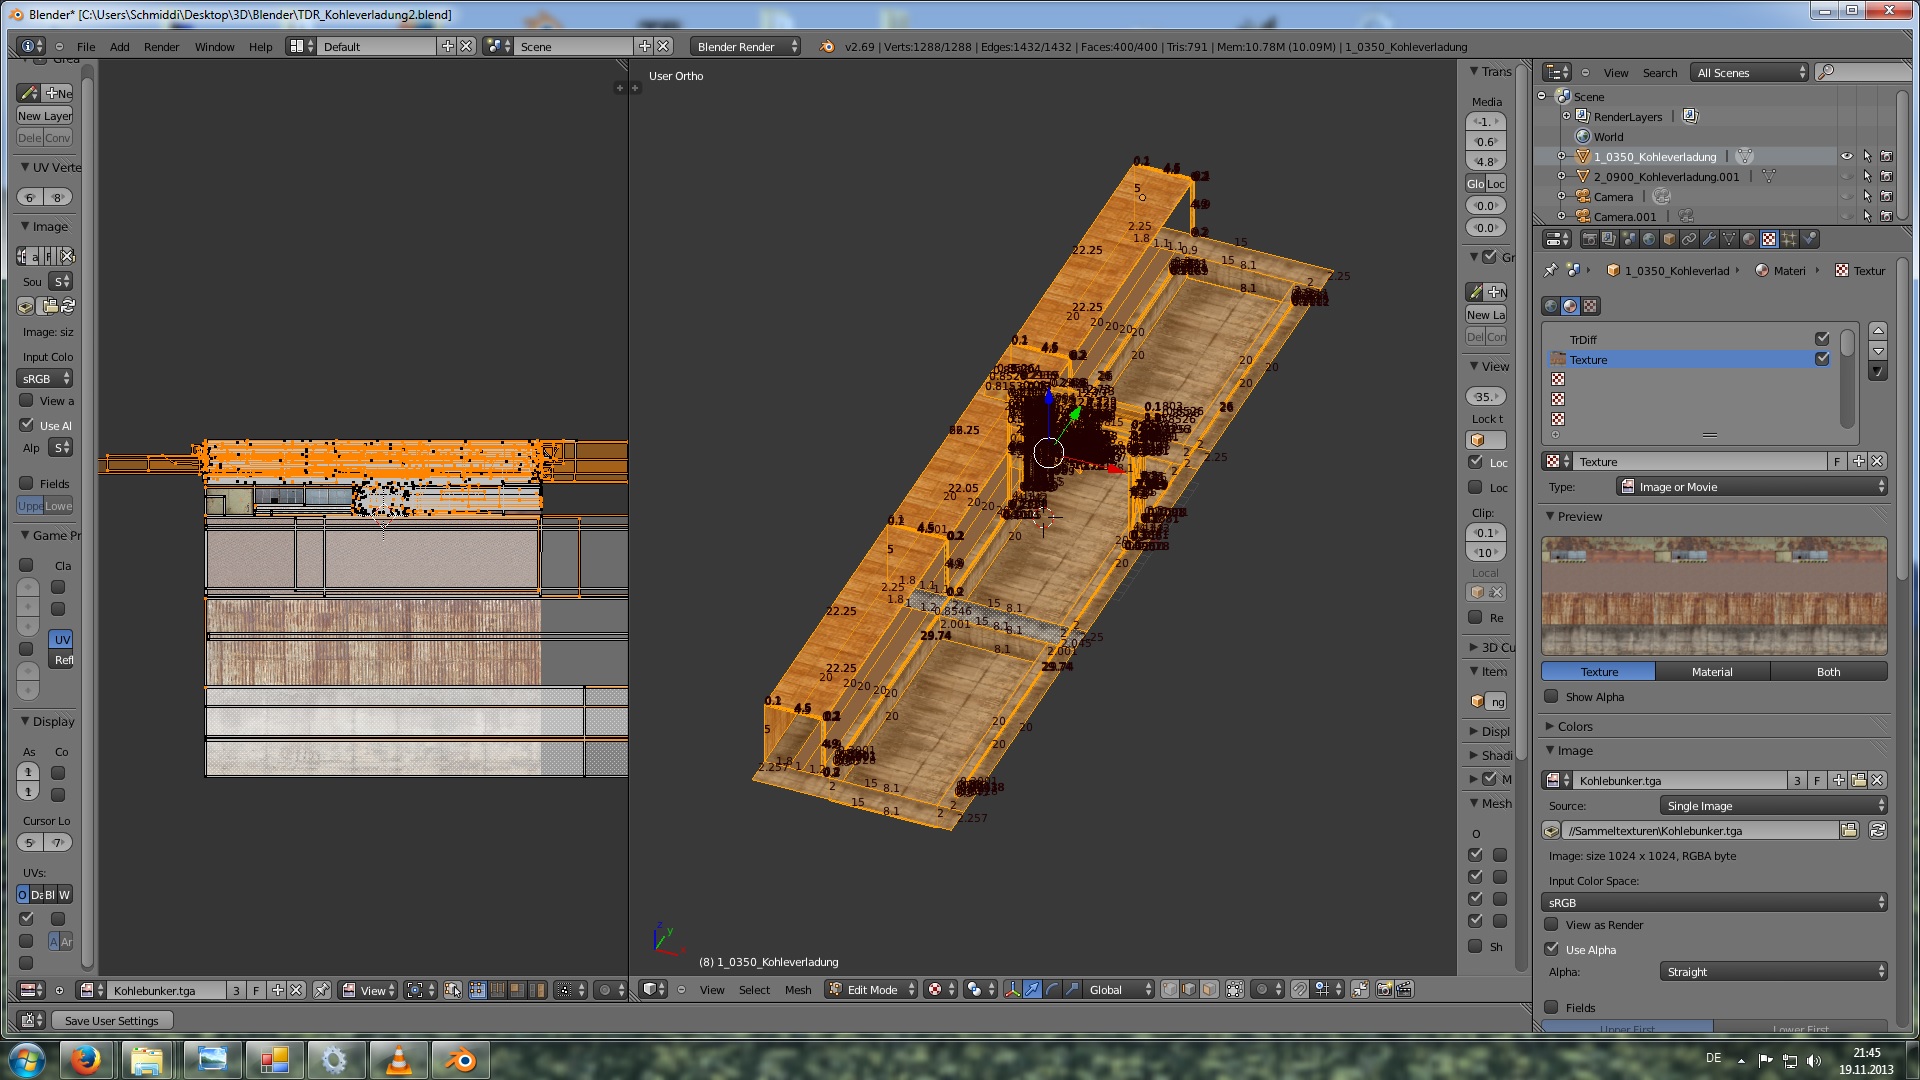Image resolution: width=1920 pixels, height=1080 pixels.
Task: Open the Edit Mode selector dropdown
Action: tap(872, 990)
